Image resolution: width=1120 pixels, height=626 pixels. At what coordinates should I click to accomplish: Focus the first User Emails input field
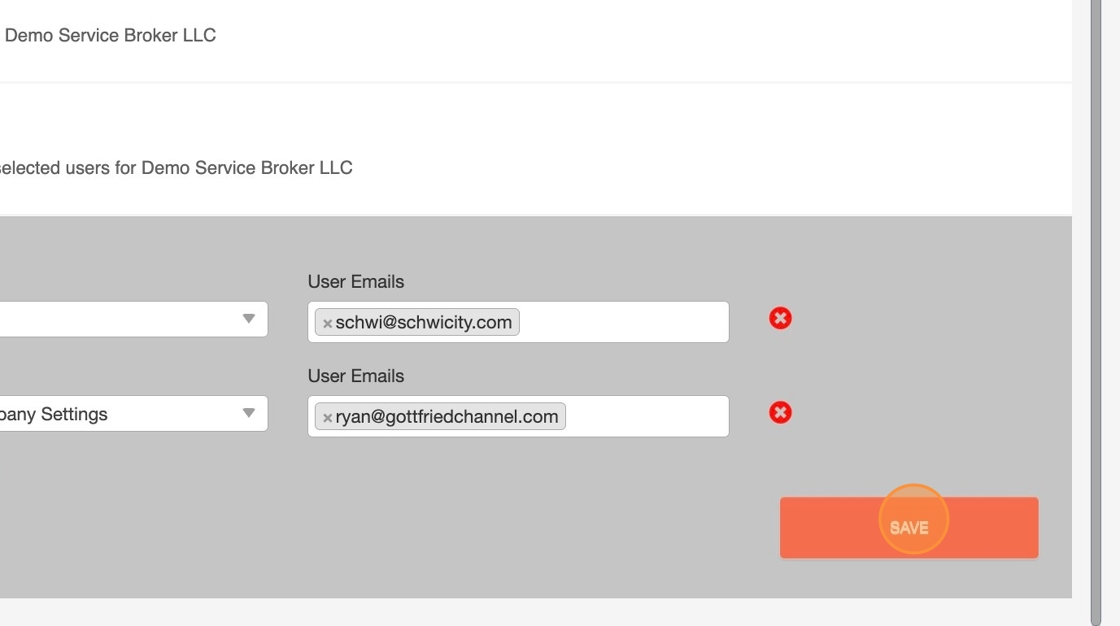coord(620,322)
